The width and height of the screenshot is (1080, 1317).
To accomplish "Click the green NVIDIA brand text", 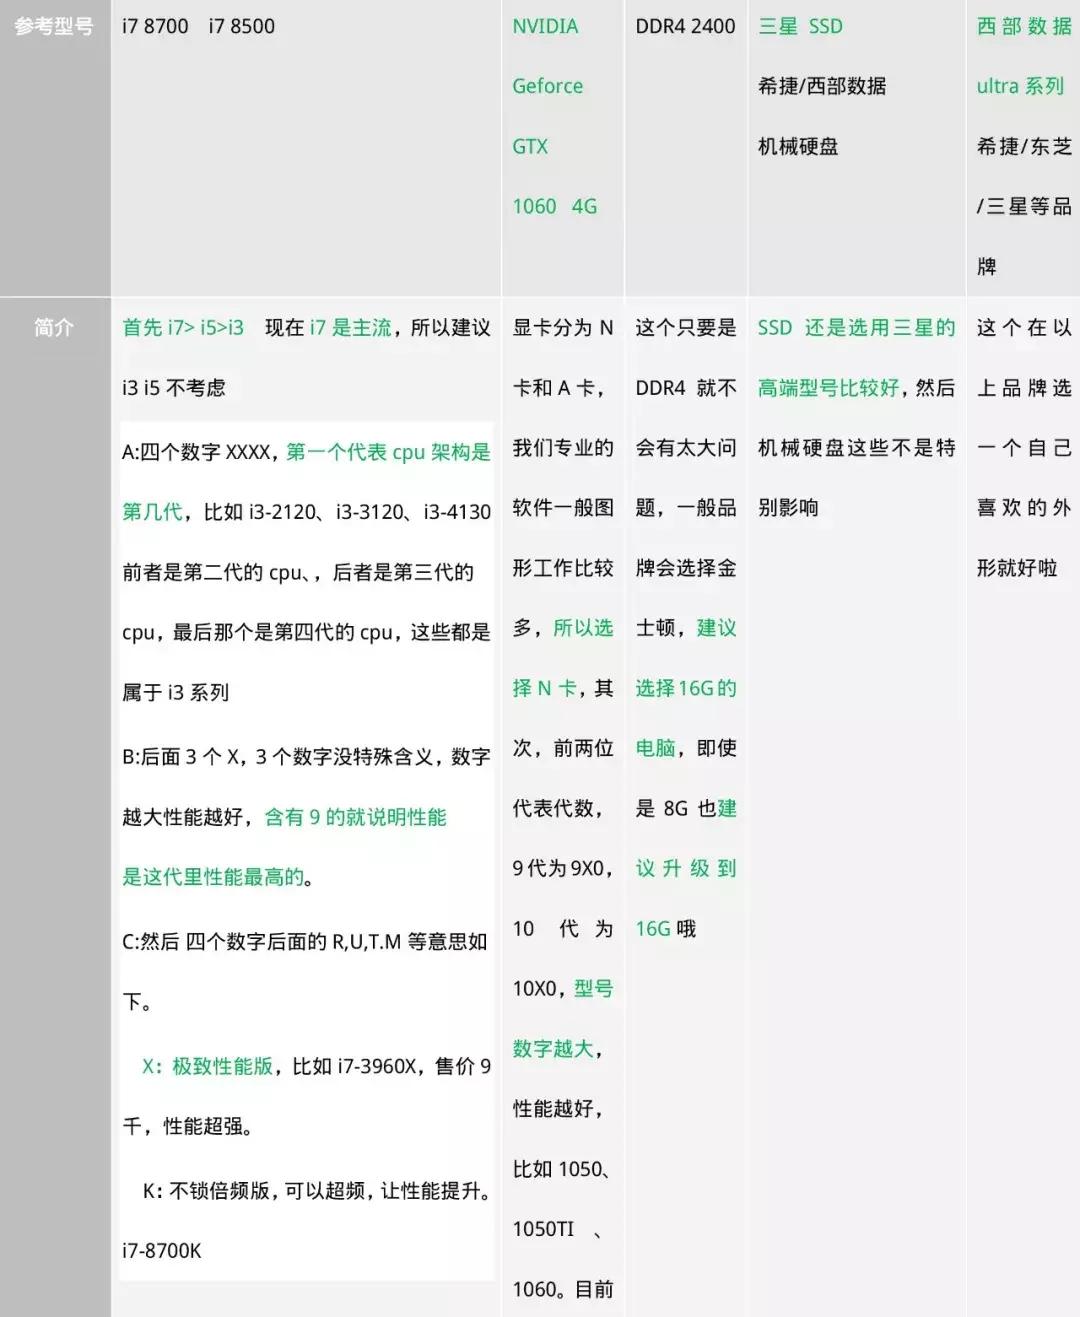I will (x=544, y=27).
